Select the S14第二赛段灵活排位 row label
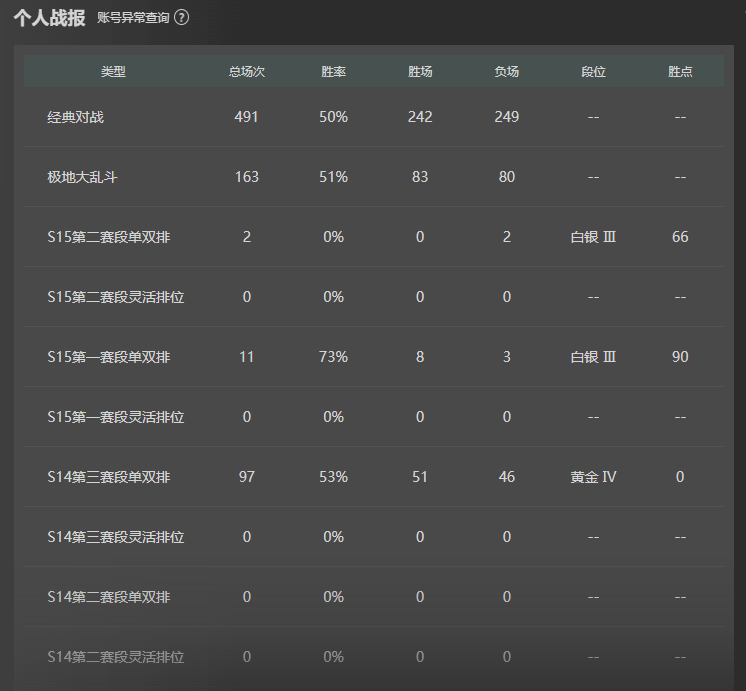Image resolution: width=746 pixels, height=691 pixels. click(x=116, y=657)
